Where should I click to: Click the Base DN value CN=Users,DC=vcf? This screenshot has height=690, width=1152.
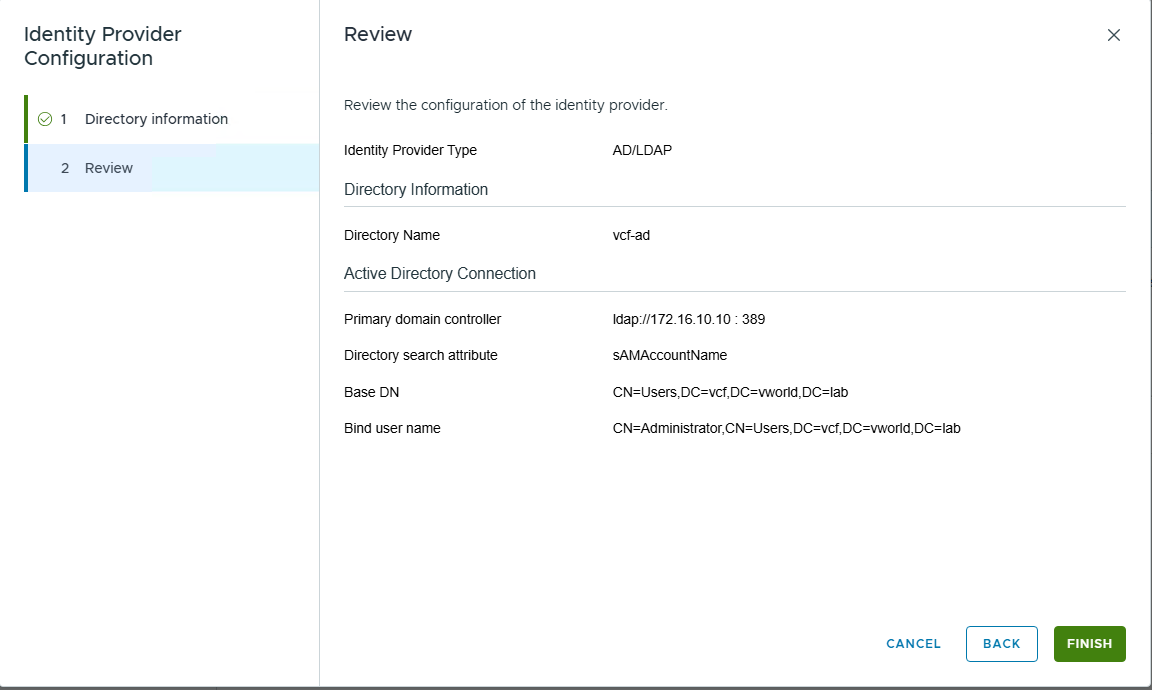click(x=730, y=392)
